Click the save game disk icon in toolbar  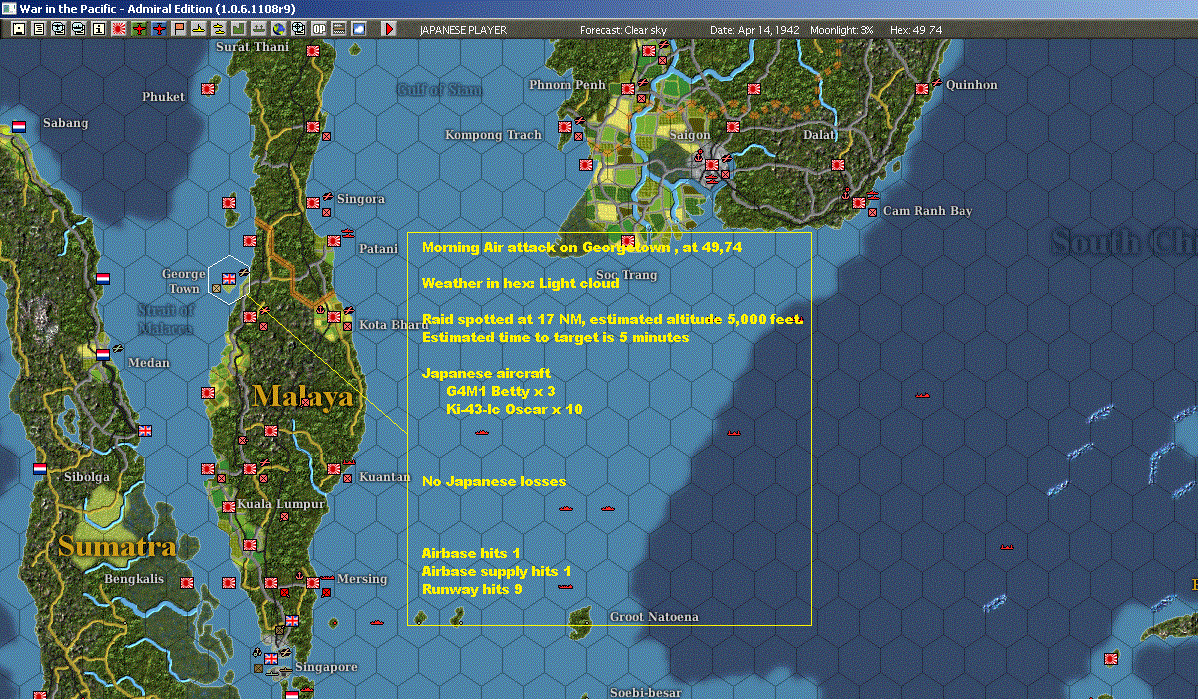[x=19, y=29]
